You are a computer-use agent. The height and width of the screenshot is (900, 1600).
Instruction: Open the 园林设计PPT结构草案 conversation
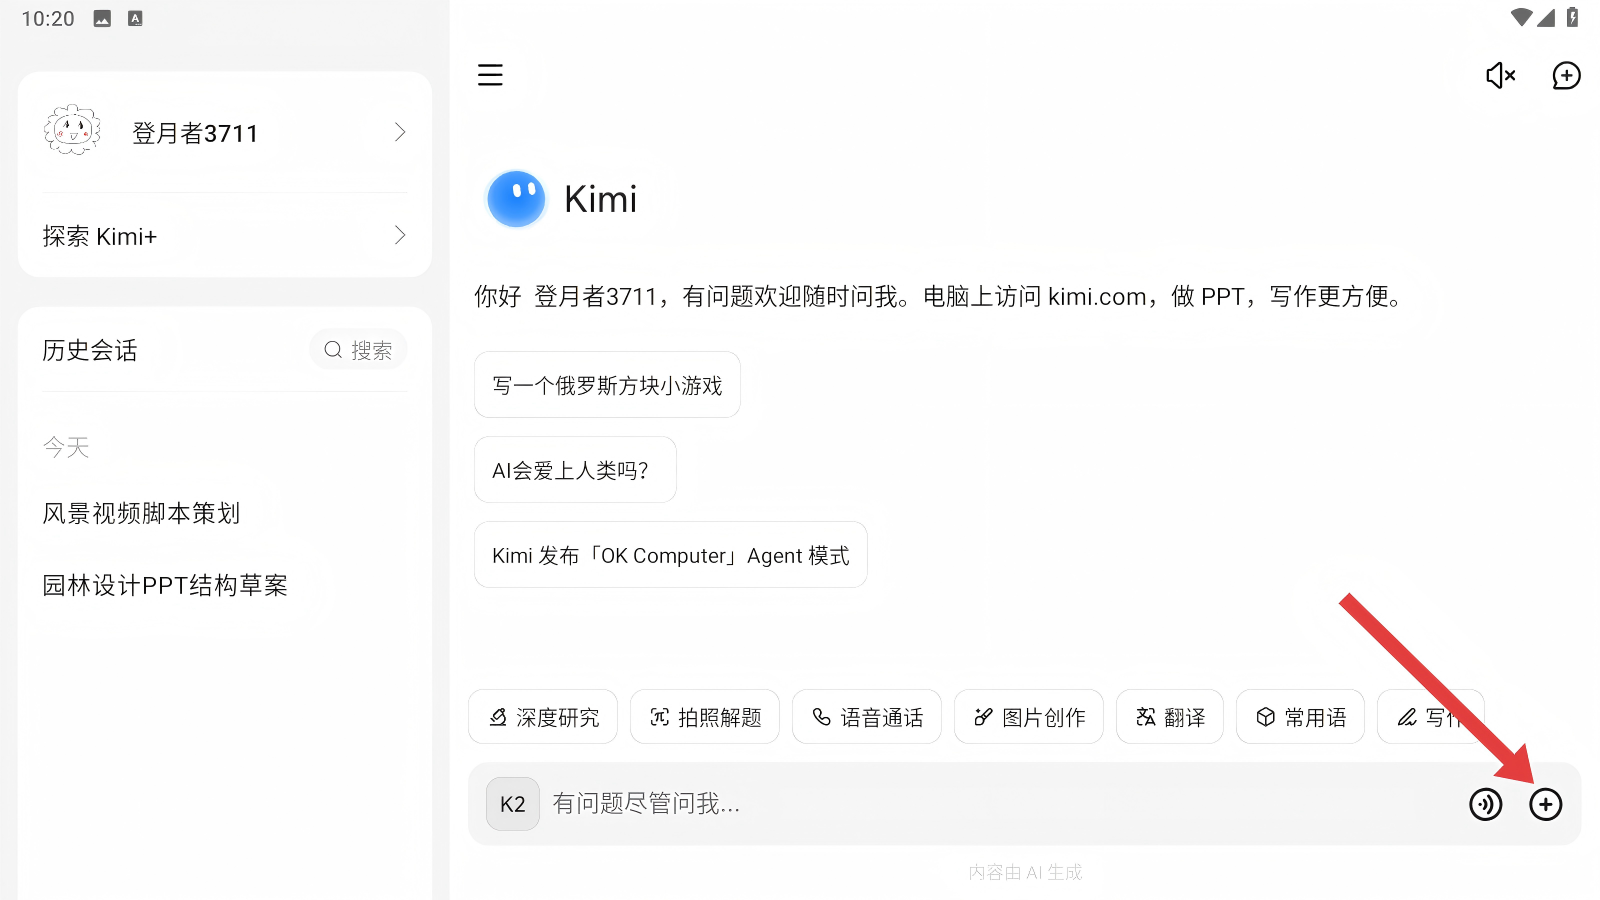tap(165, 585)
